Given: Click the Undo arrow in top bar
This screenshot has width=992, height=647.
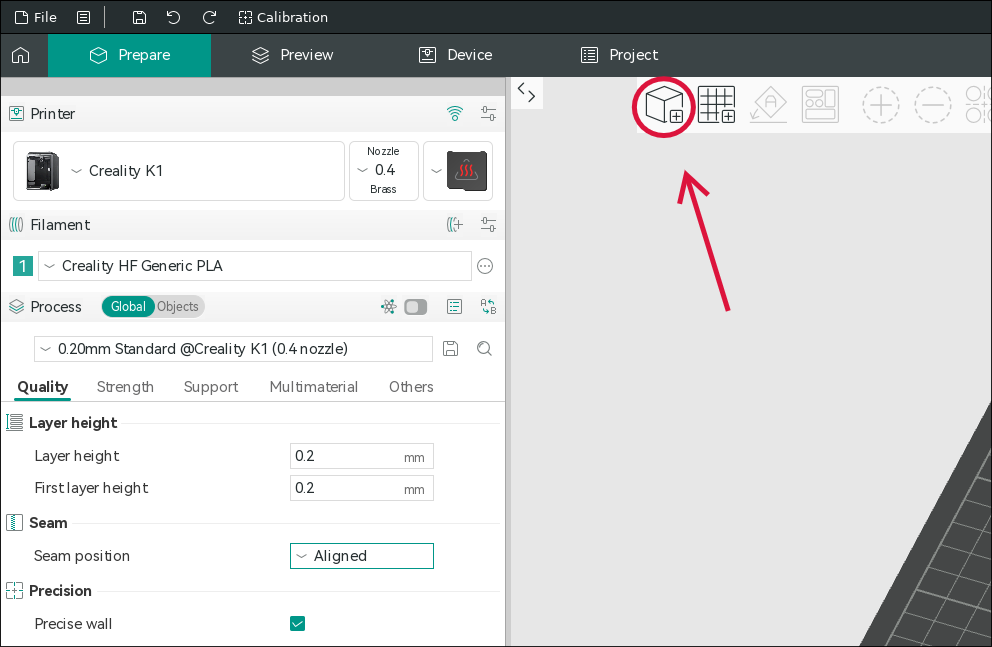Looking at the screenshot, I should click(173, 18).
